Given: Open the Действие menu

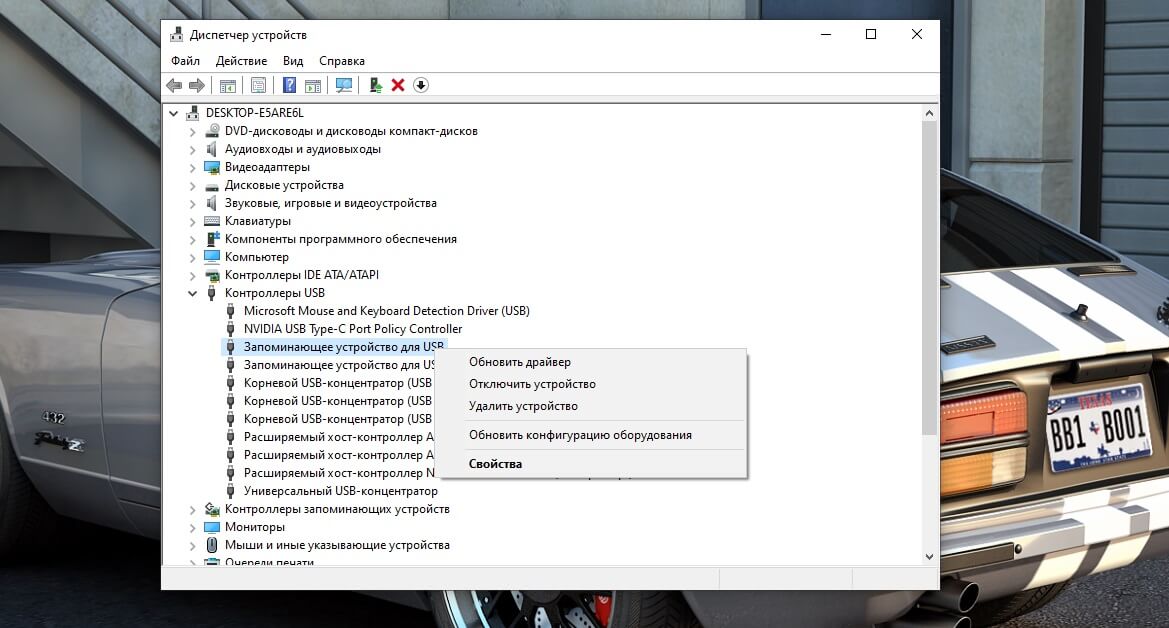Looking at the screenshot, I should (x=241, y=61).
